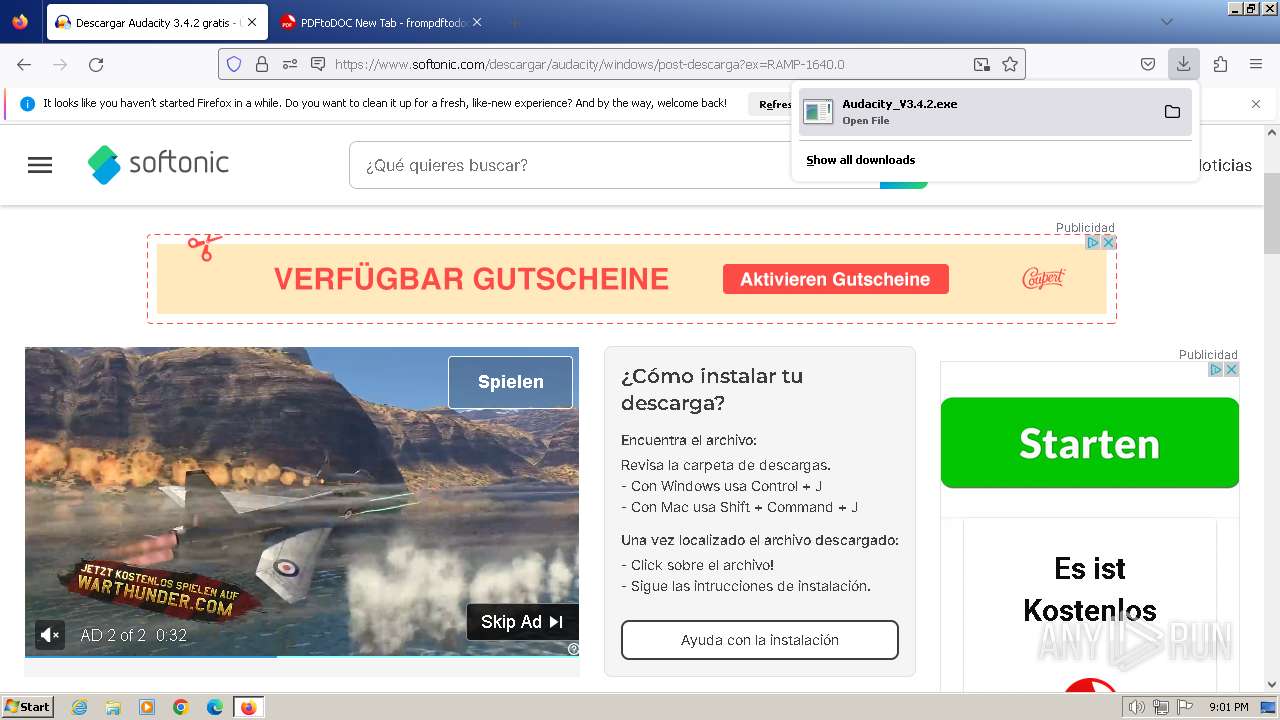Click Spielen on the video ad
The image size is (1280, 720).
point(510,382)
